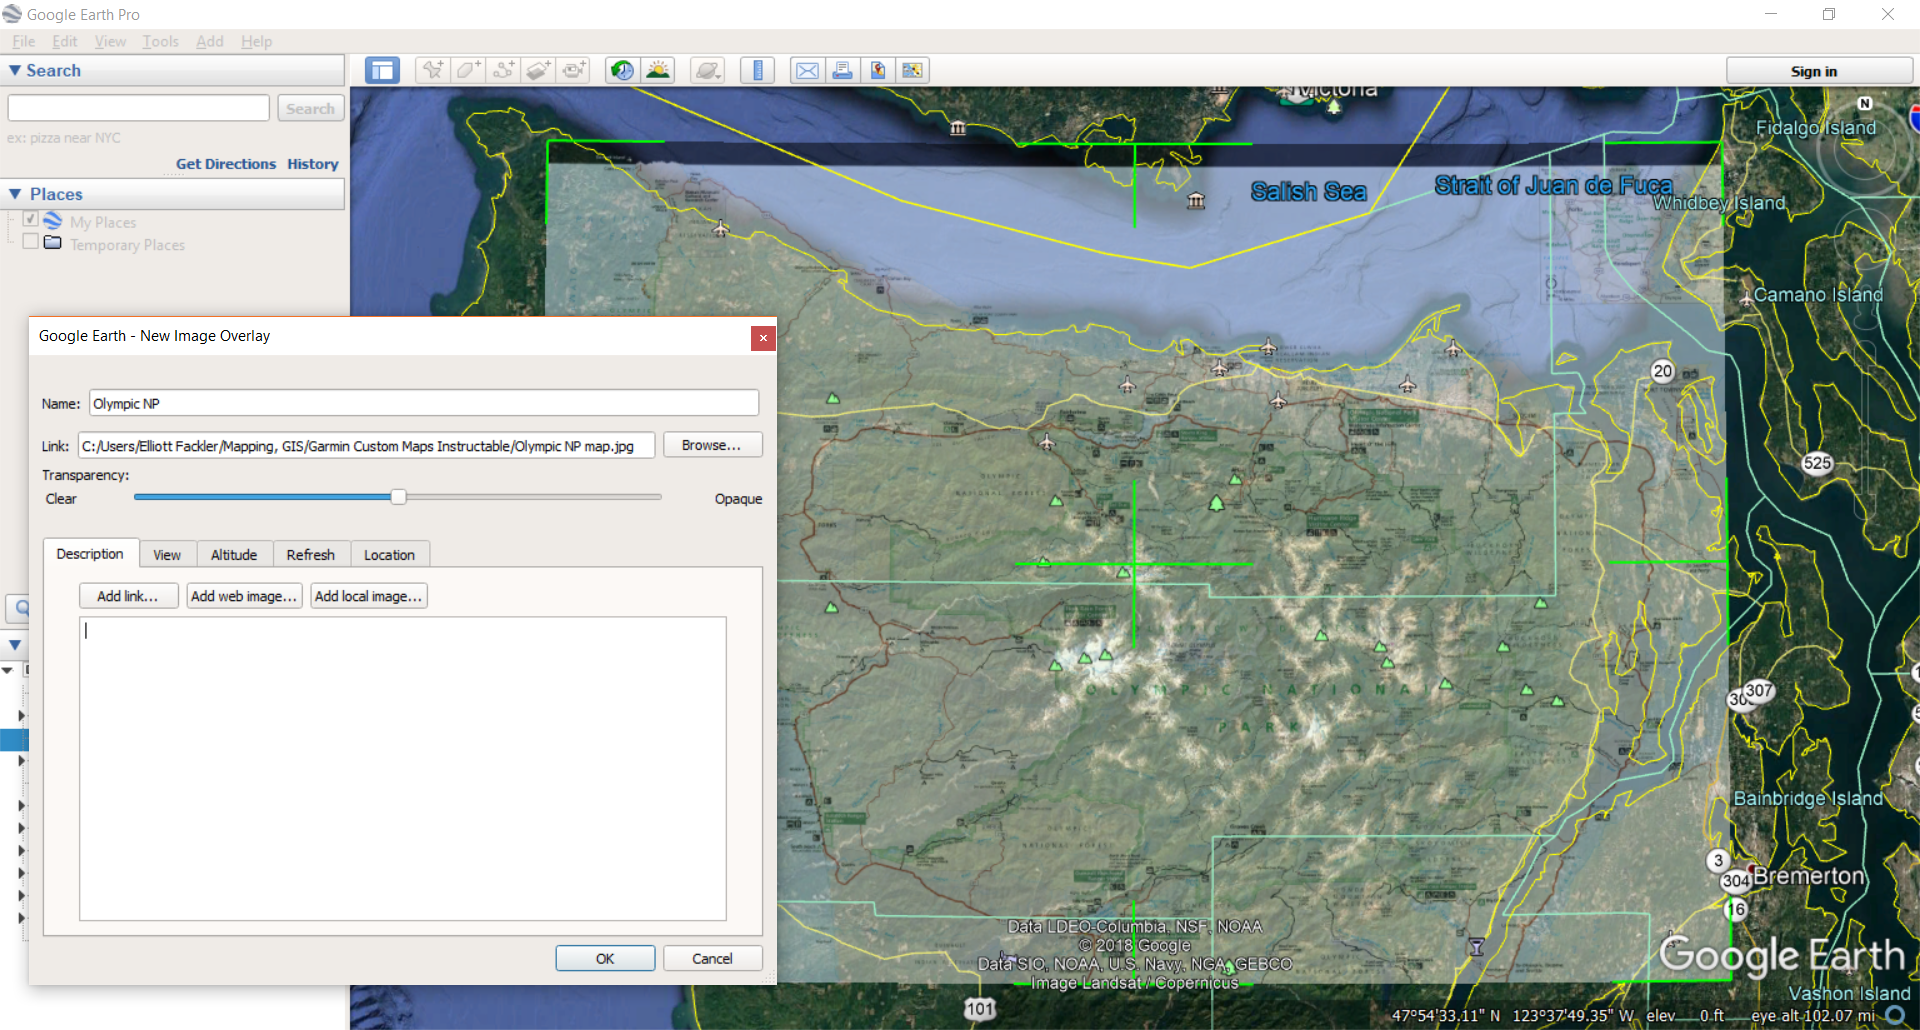The height and width of the screenshot is (1030, 1920).
Task: Click the green crosshair center of overlay
Action: [1134, 564]
